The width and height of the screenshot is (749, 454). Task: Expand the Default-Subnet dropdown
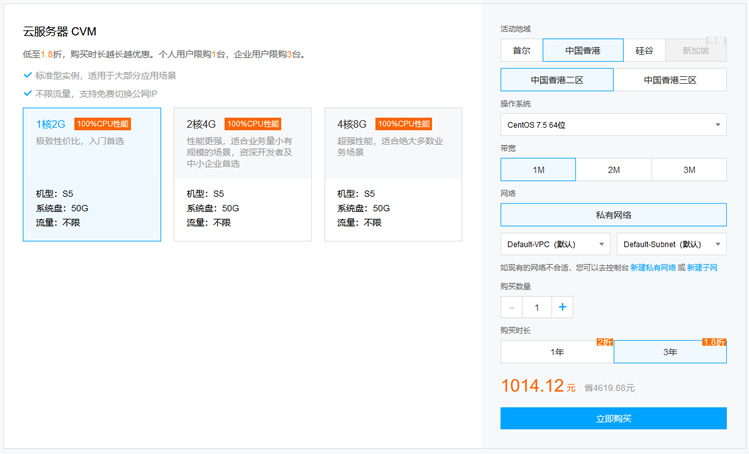tap(671, 244)
